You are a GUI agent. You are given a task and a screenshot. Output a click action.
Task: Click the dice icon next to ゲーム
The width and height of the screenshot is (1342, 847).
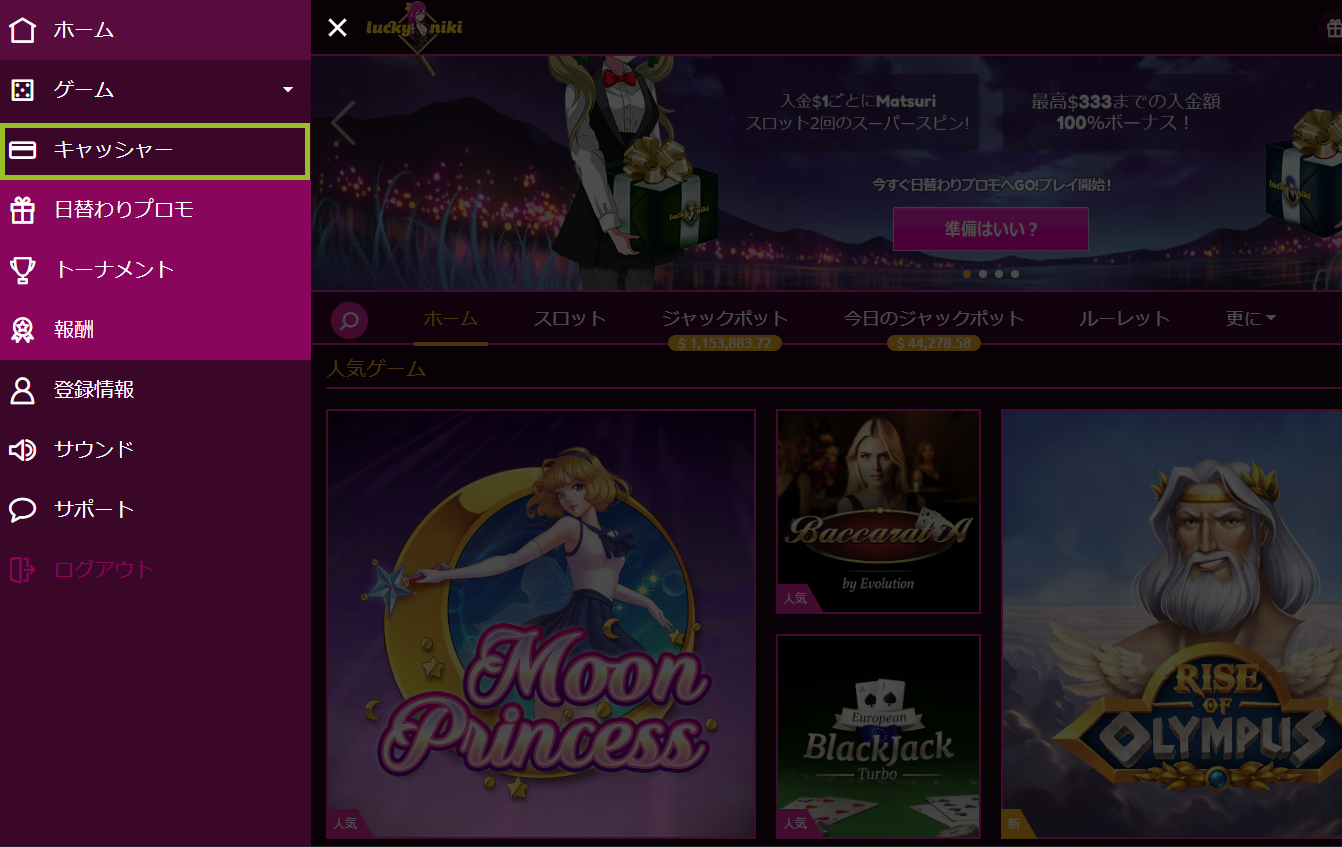click(x=22, y=90)
